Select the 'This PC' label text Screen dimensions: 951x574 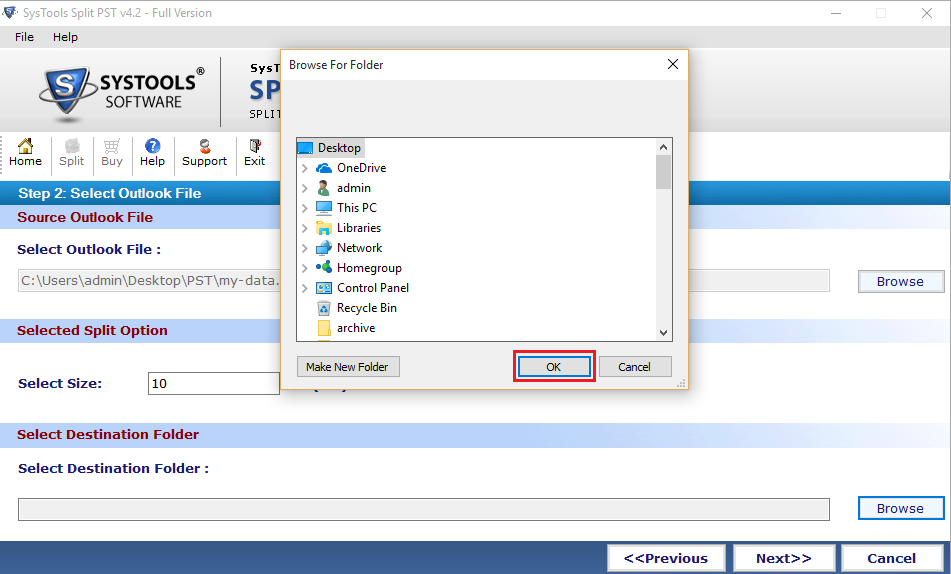(x=357, y=208)
